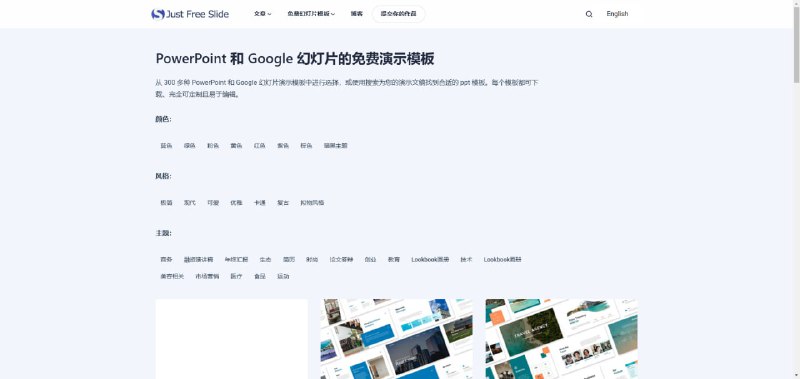Expand the 文章 dropdown menu
Screen dimensions: 800x379
(x=262, y=14)
